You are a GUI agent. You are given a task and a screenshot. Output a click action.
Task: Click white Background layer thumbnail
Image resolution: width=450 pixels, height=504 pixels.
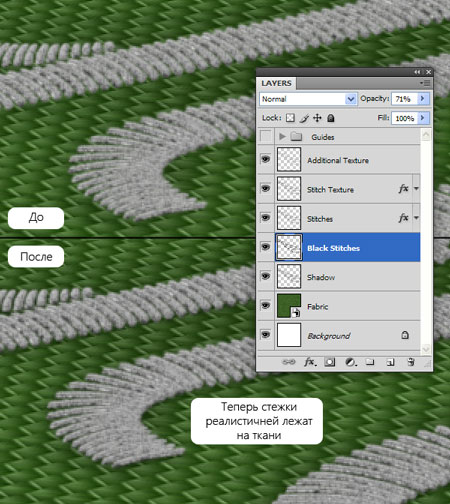pos(289,335)
